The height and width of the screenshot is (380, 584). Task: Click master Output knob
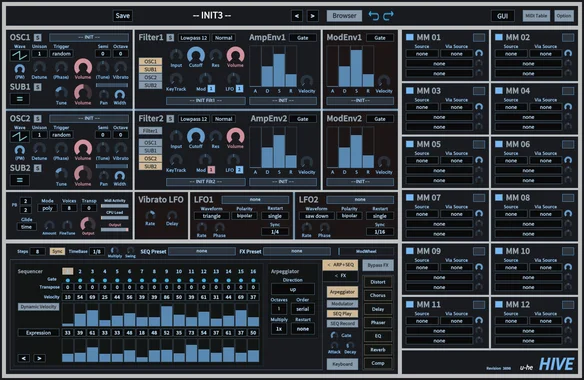coord(88,224)
